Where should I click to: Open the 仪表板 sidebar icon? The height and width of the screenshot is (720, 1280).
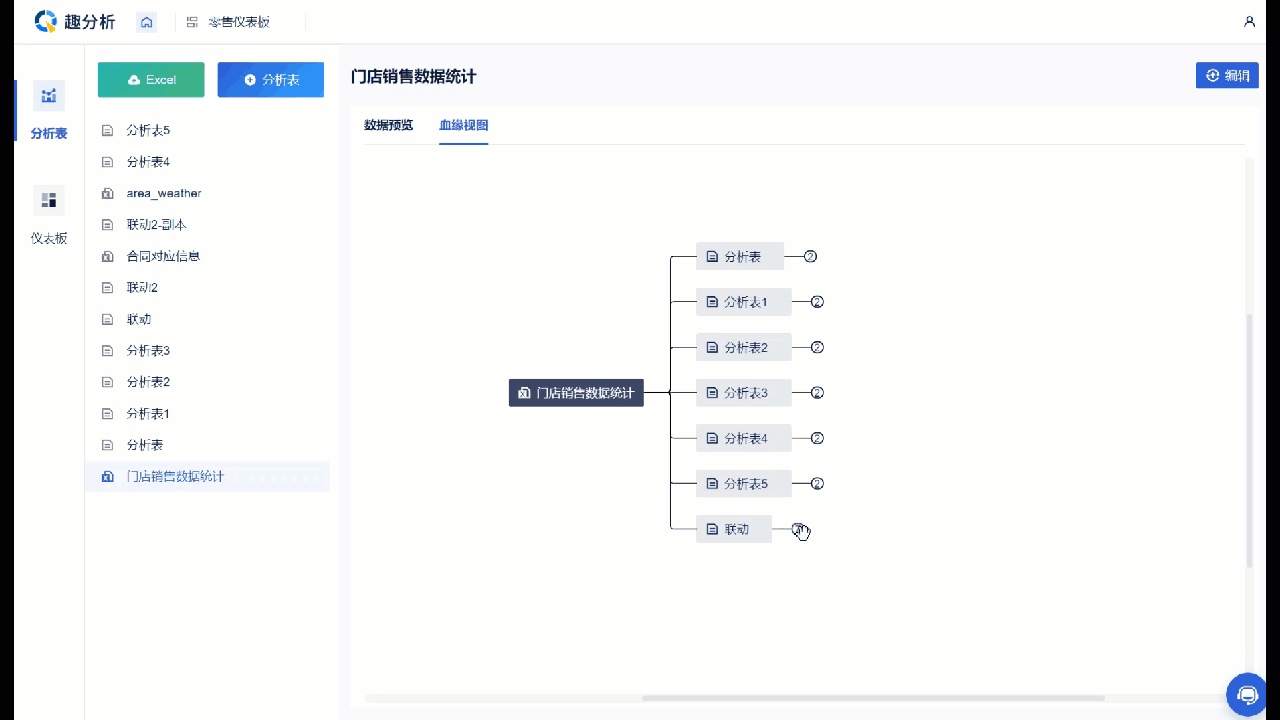(48, 200)
